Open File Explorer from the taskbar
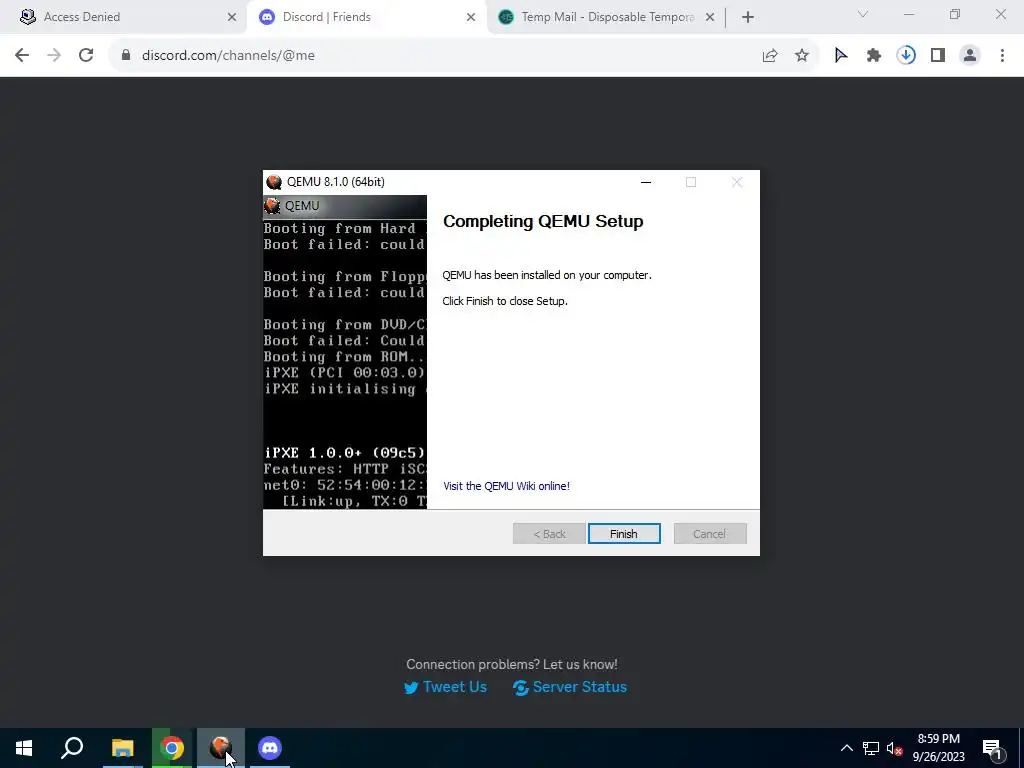 [122, 748]
